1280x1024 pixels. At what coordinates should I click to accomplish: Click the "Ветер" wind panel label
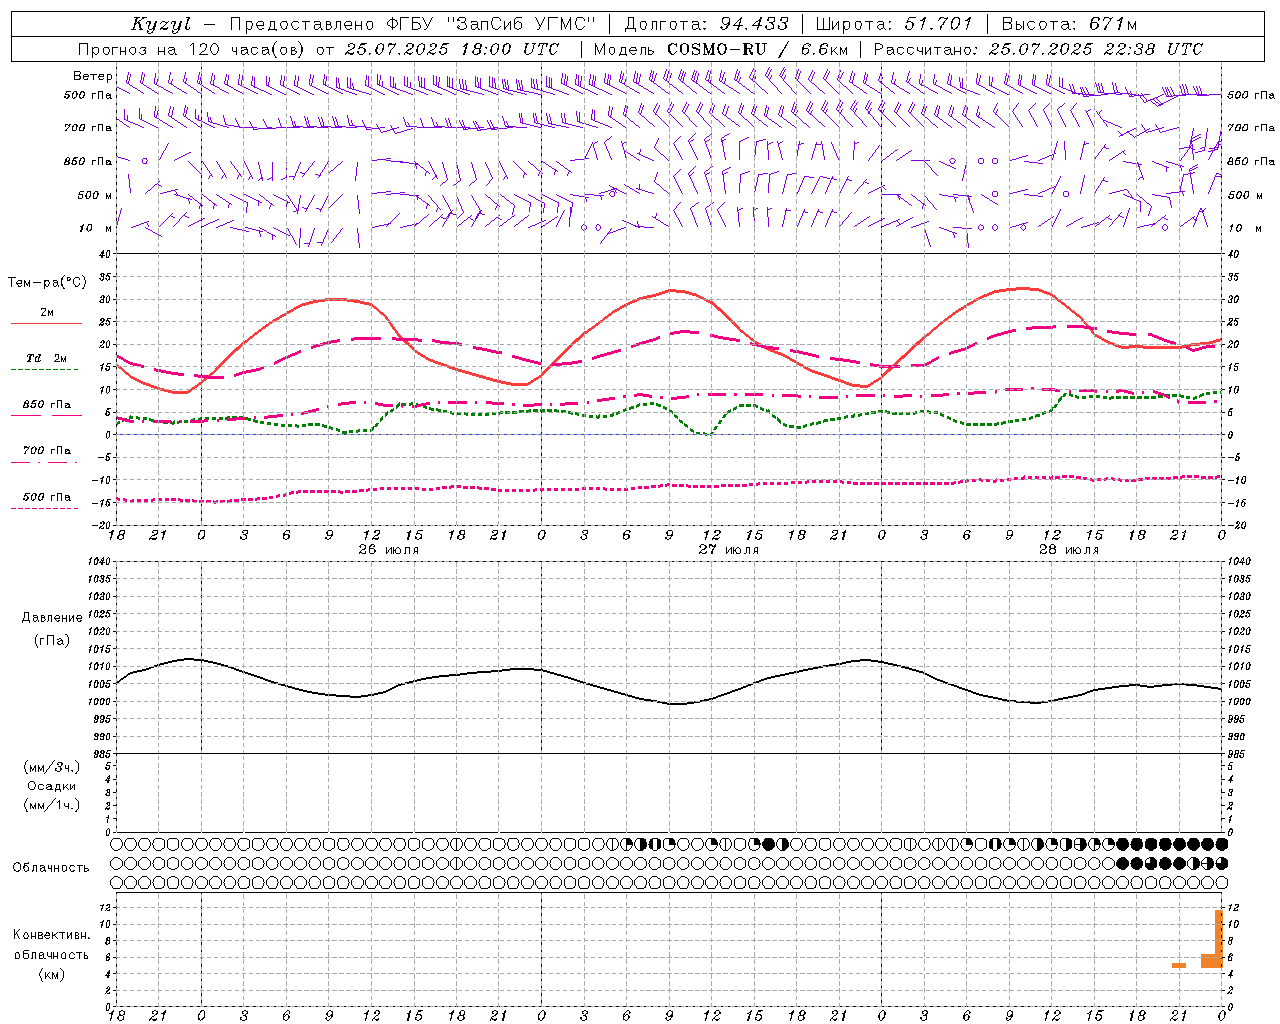92,76
